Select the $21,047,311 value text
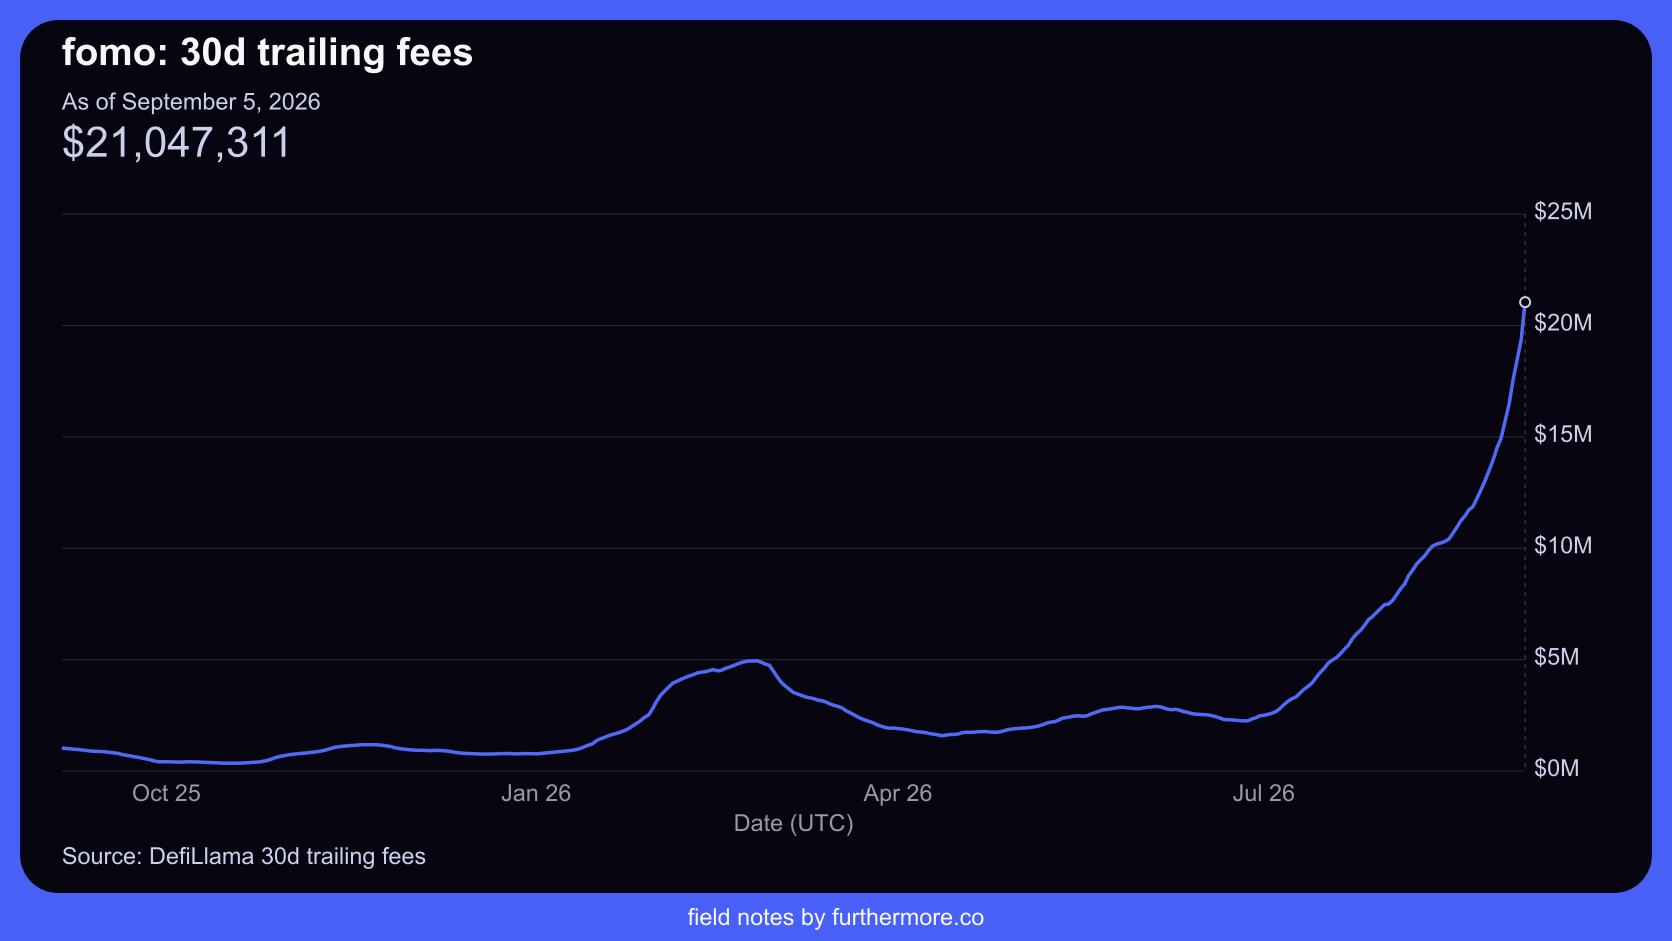This screenshot has height=941, width=1672. (176, 143)
